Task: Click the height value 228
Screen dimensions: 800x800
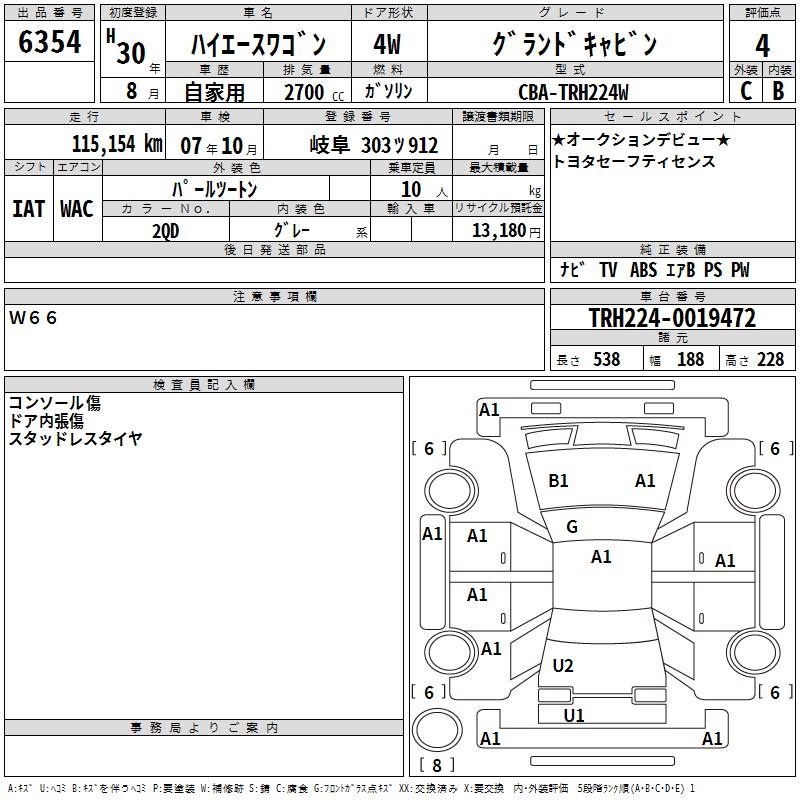Action: coord(770,359)
